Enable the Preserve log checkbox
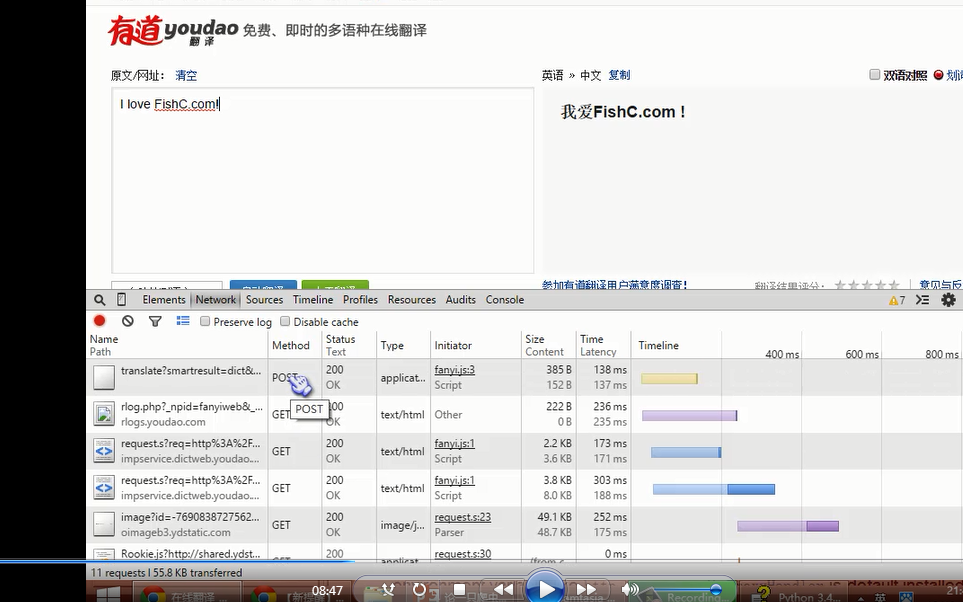The height and width of the screenshot is (602, 963). 205,322
